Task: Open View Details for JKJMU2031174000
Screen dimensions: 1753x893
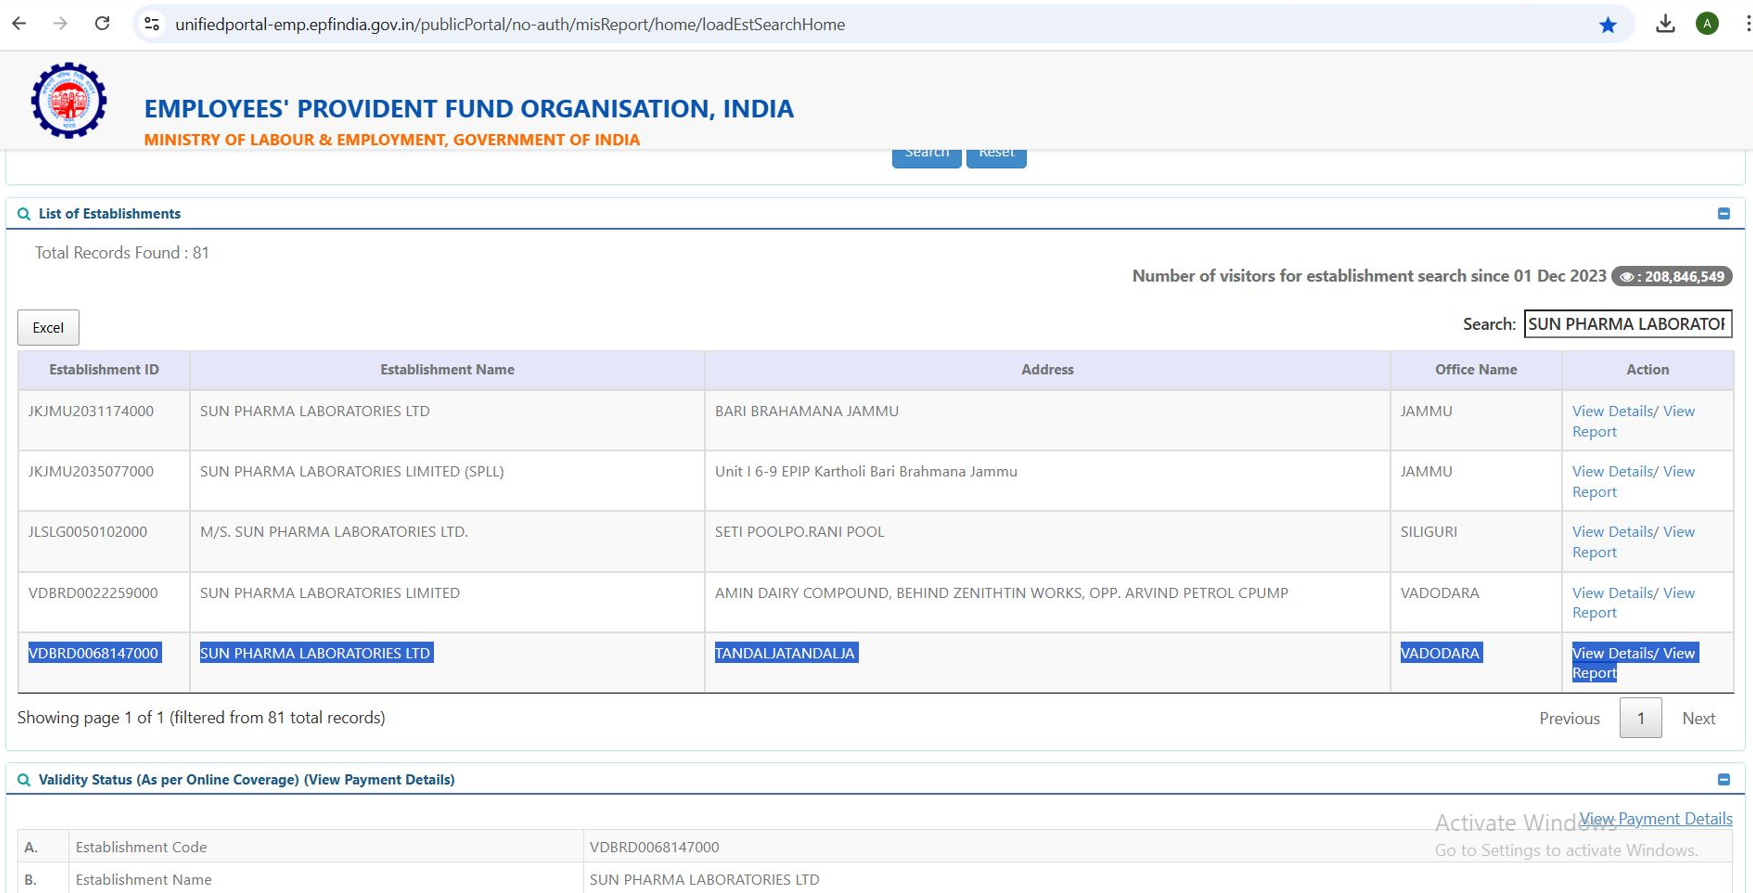Action: tap(1613, 411)
